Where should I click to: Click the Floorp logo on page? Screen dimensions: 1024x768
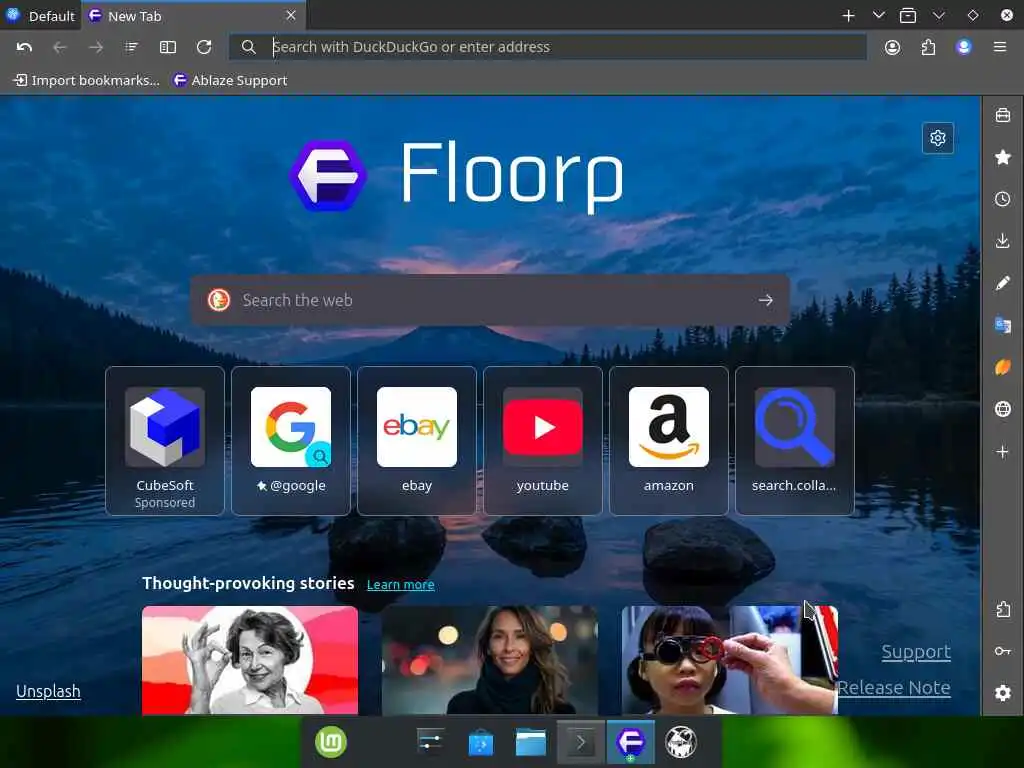tap(328, 176)
